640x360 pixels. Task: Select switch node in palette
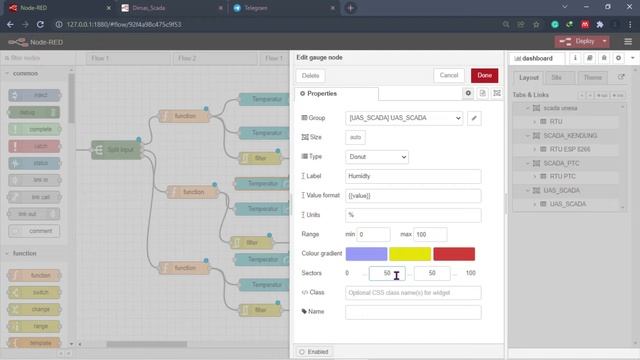[x=34, y=292]
